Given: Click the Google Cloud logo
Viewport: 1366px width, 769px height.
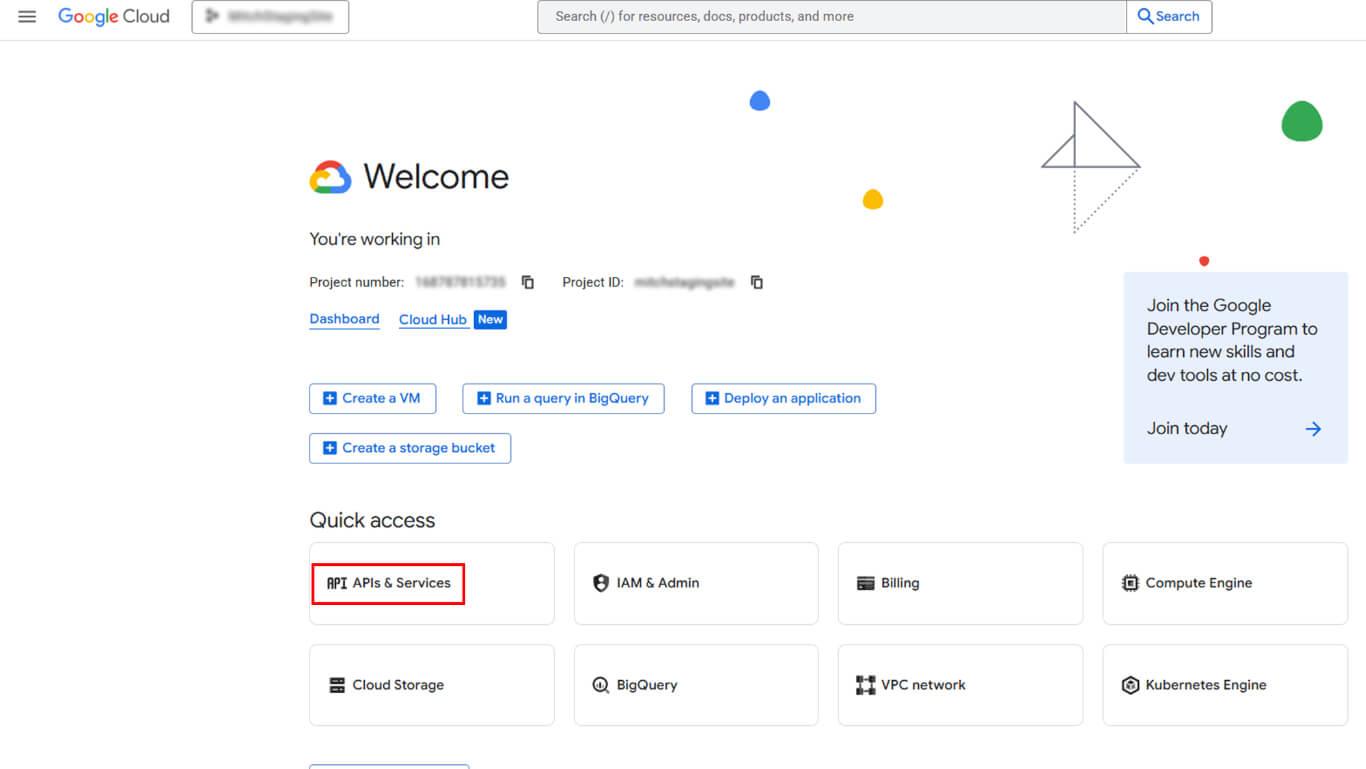Looking at the screenshot, I should (x=114, y=17).
